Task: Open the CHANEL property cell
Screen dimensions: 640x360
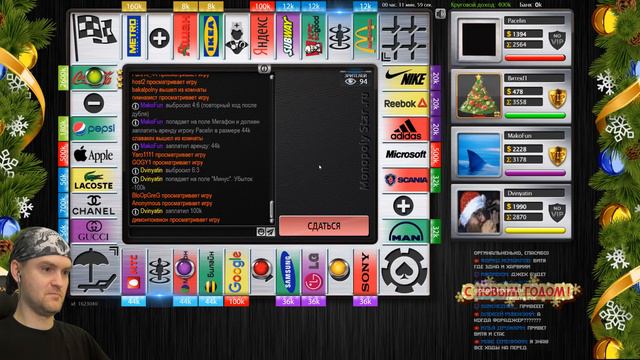Action: 94,206
